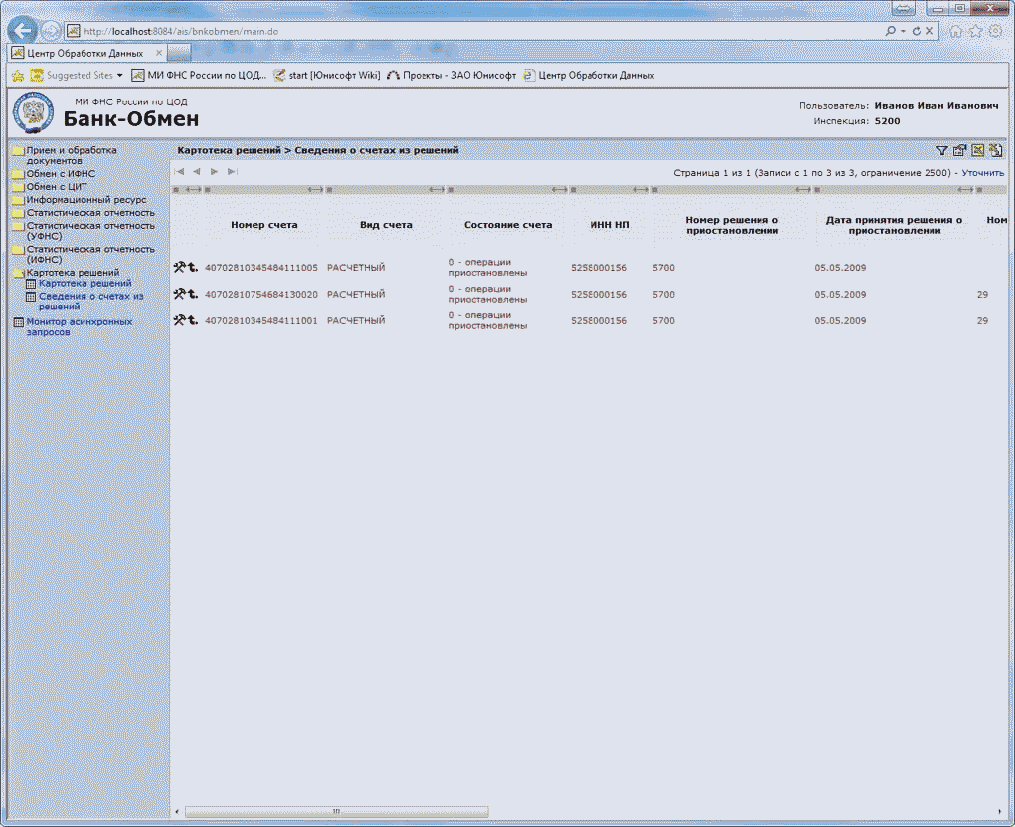Click the tools icon on first account row
Screen dimensions: 1015x827
click(180, 268)
